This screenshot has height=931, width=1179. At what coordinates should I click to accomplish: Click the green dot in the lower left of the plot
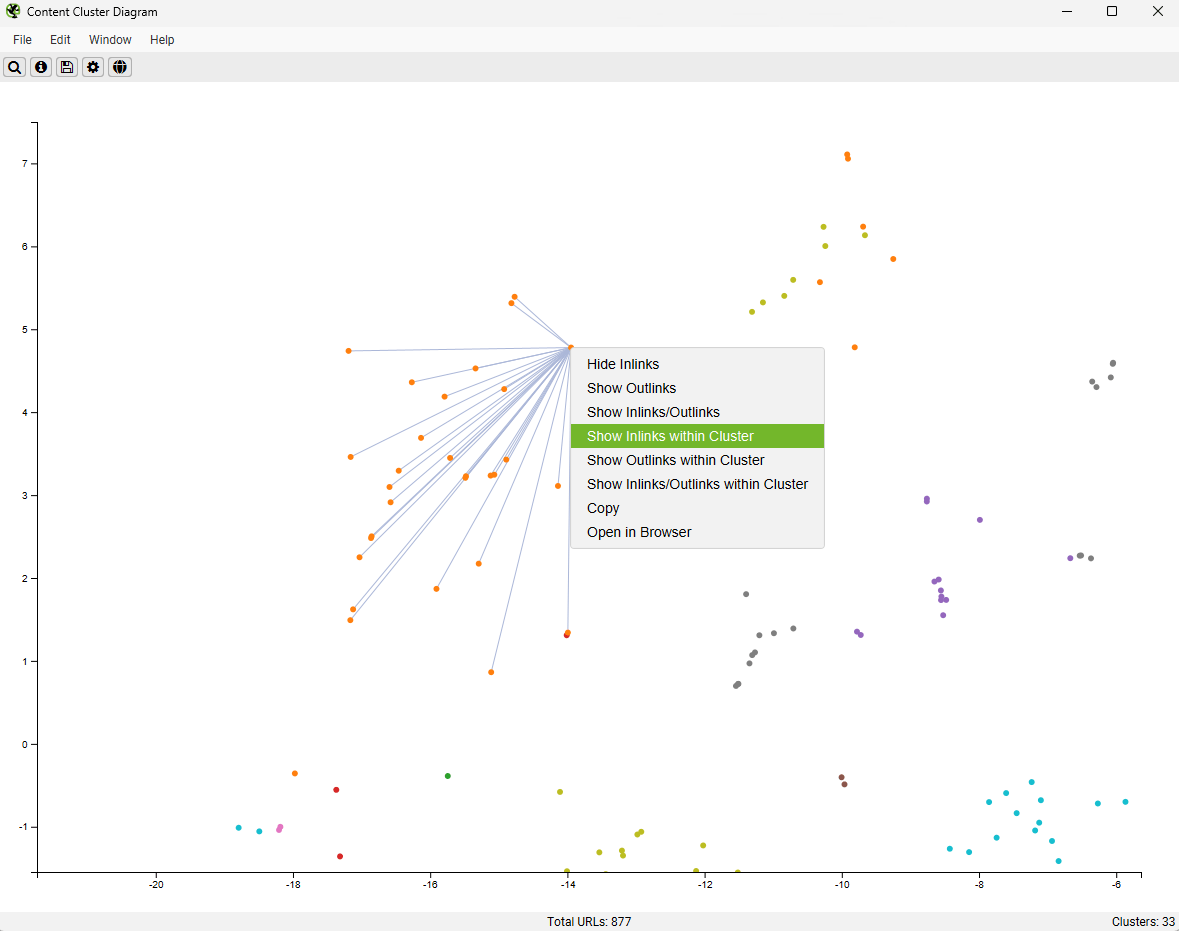(447, 776)
